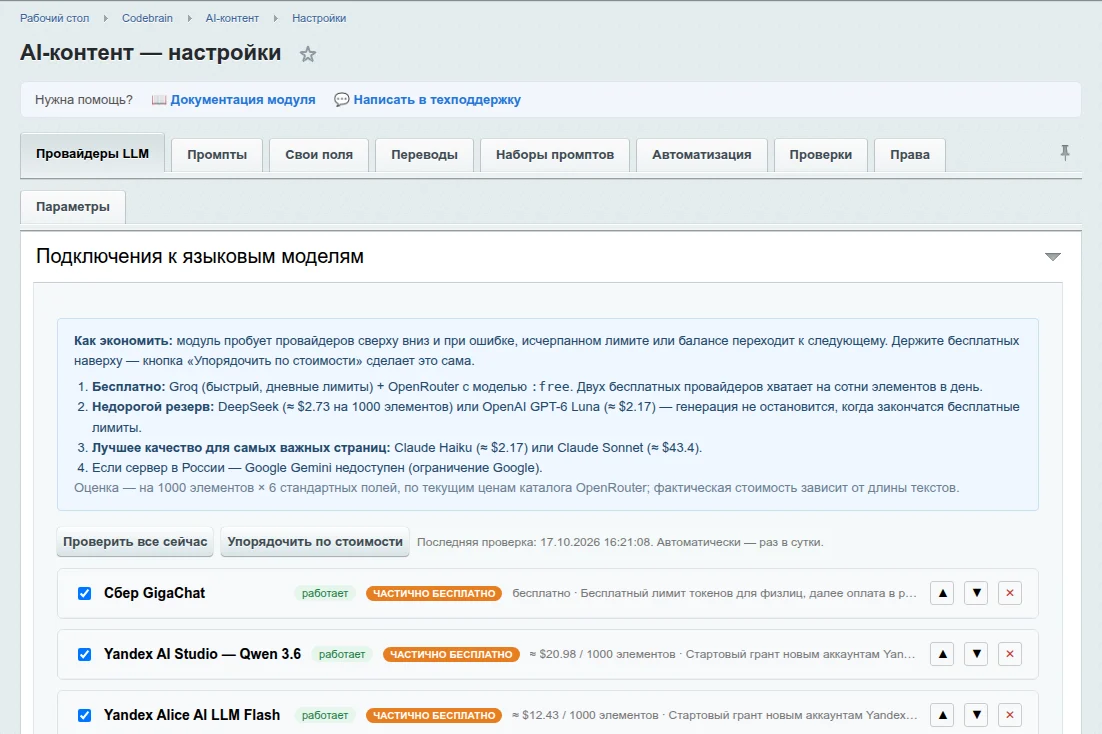Screen dimensions: 1102x734
Task: Click the book icon next to Документация модуля
Action: point(159,100)
